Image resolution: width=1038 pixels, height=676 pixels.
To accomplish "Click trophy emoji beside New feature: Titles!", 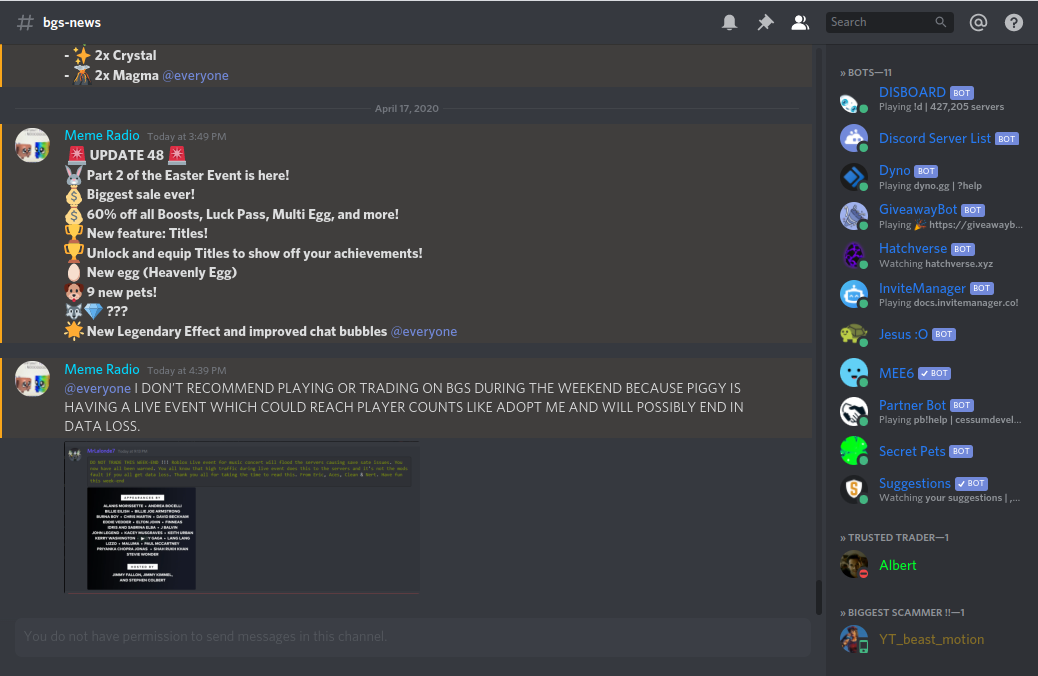I will [x=73, y=233].
